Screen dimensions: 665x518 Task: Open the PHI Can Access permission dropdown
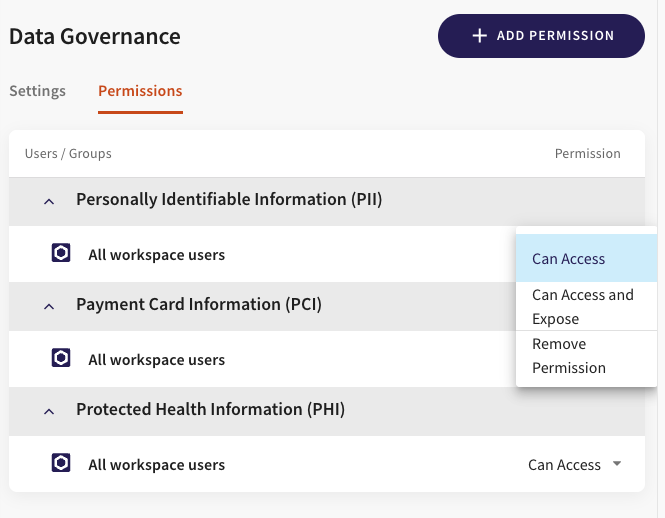575,464
